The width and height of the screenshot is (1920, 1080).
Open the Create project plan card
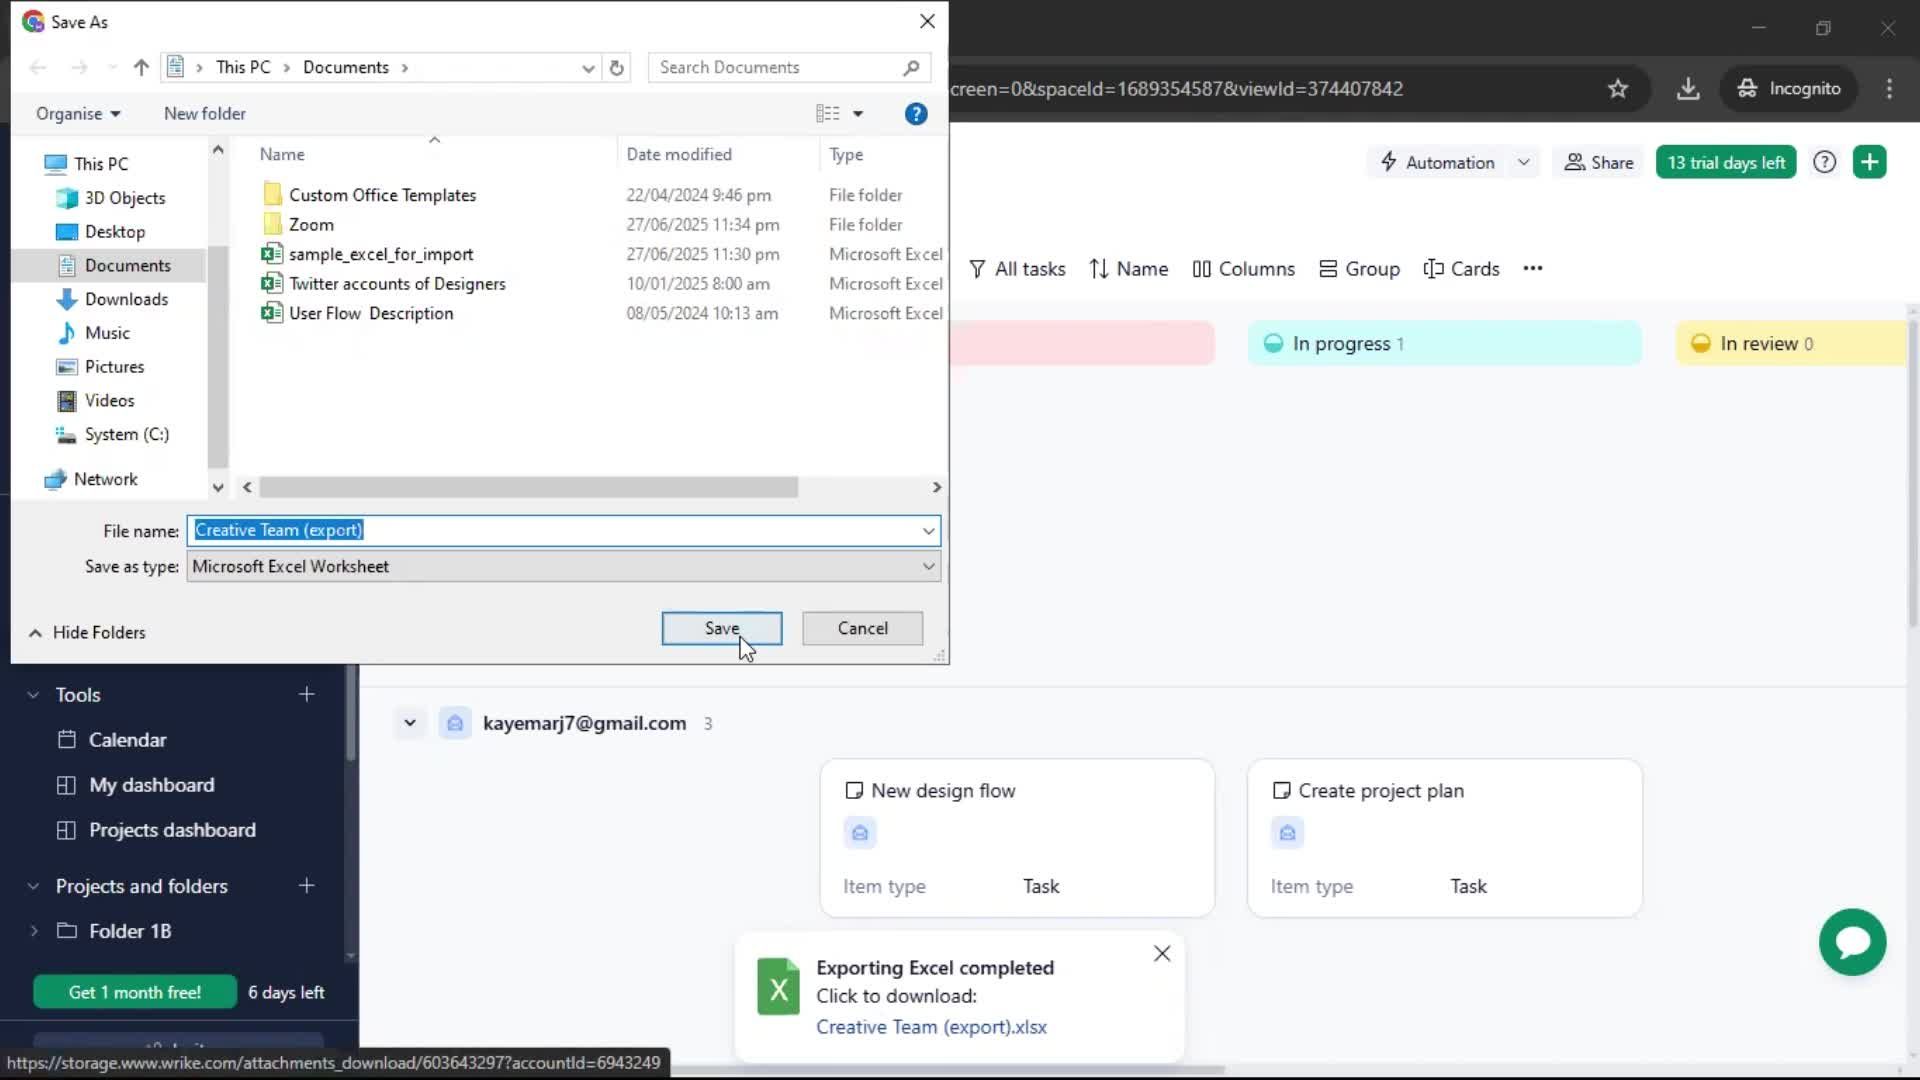pyautogui.click(x=1444, y=837)
